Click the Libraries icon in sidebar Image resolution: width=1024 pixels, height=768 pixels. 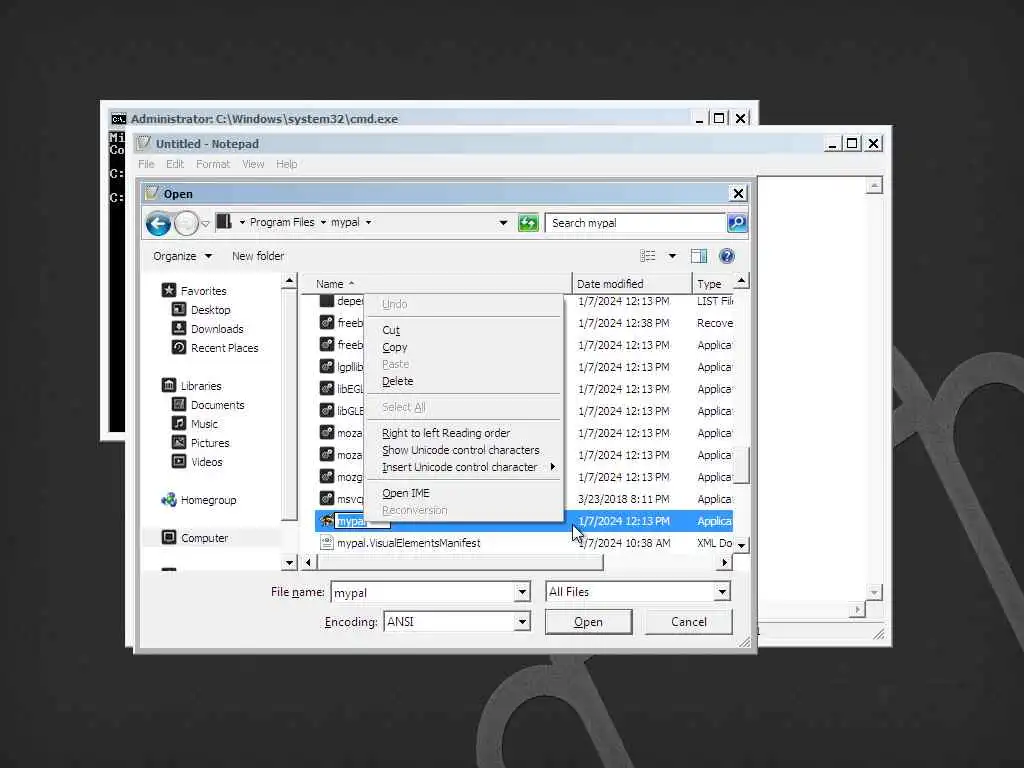pos(168,385)
